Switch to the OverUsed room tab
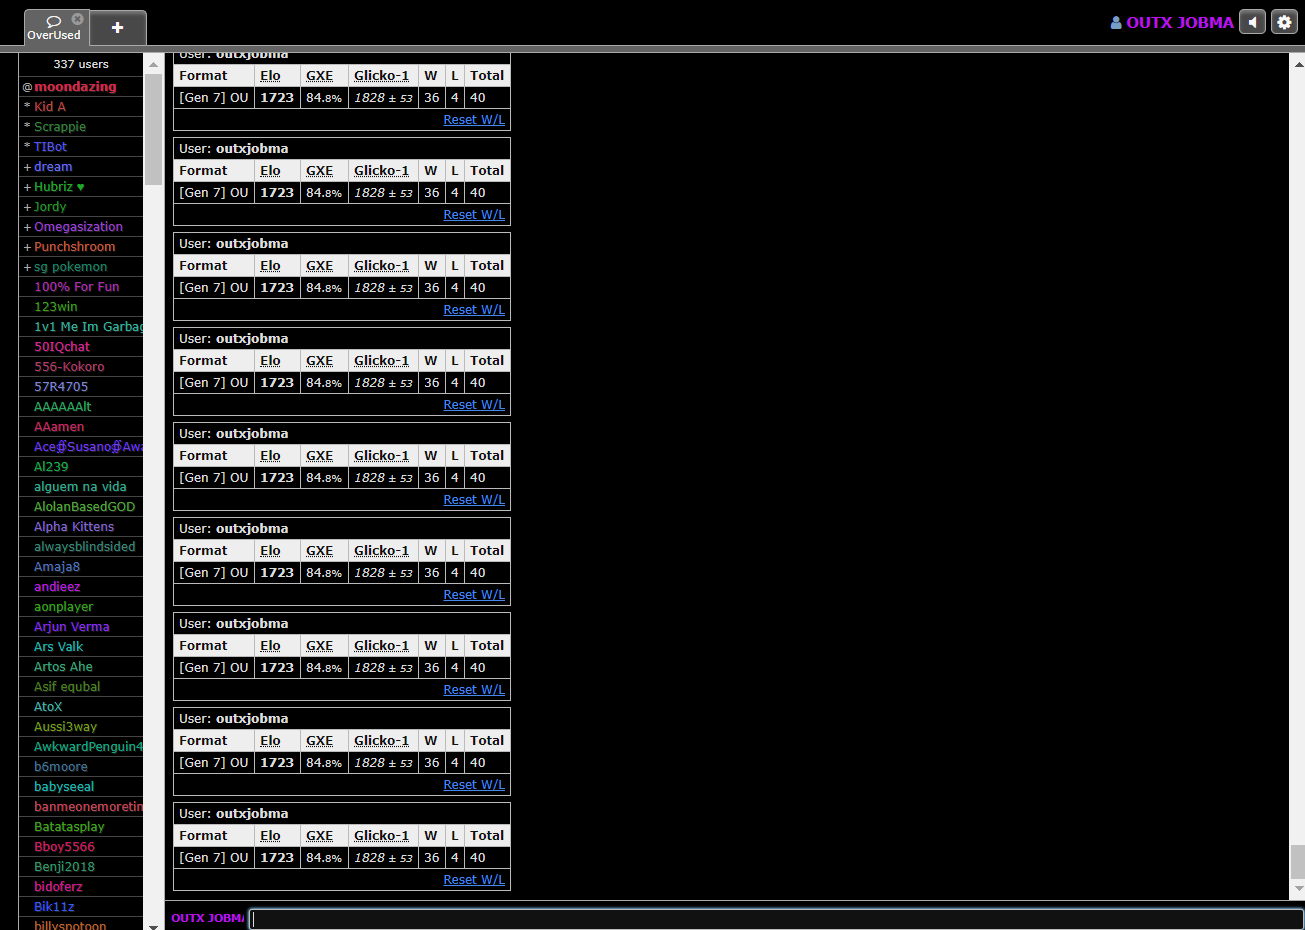This screenshot has height=930, width=1305. pyautogui.click(x=55, y=28)
